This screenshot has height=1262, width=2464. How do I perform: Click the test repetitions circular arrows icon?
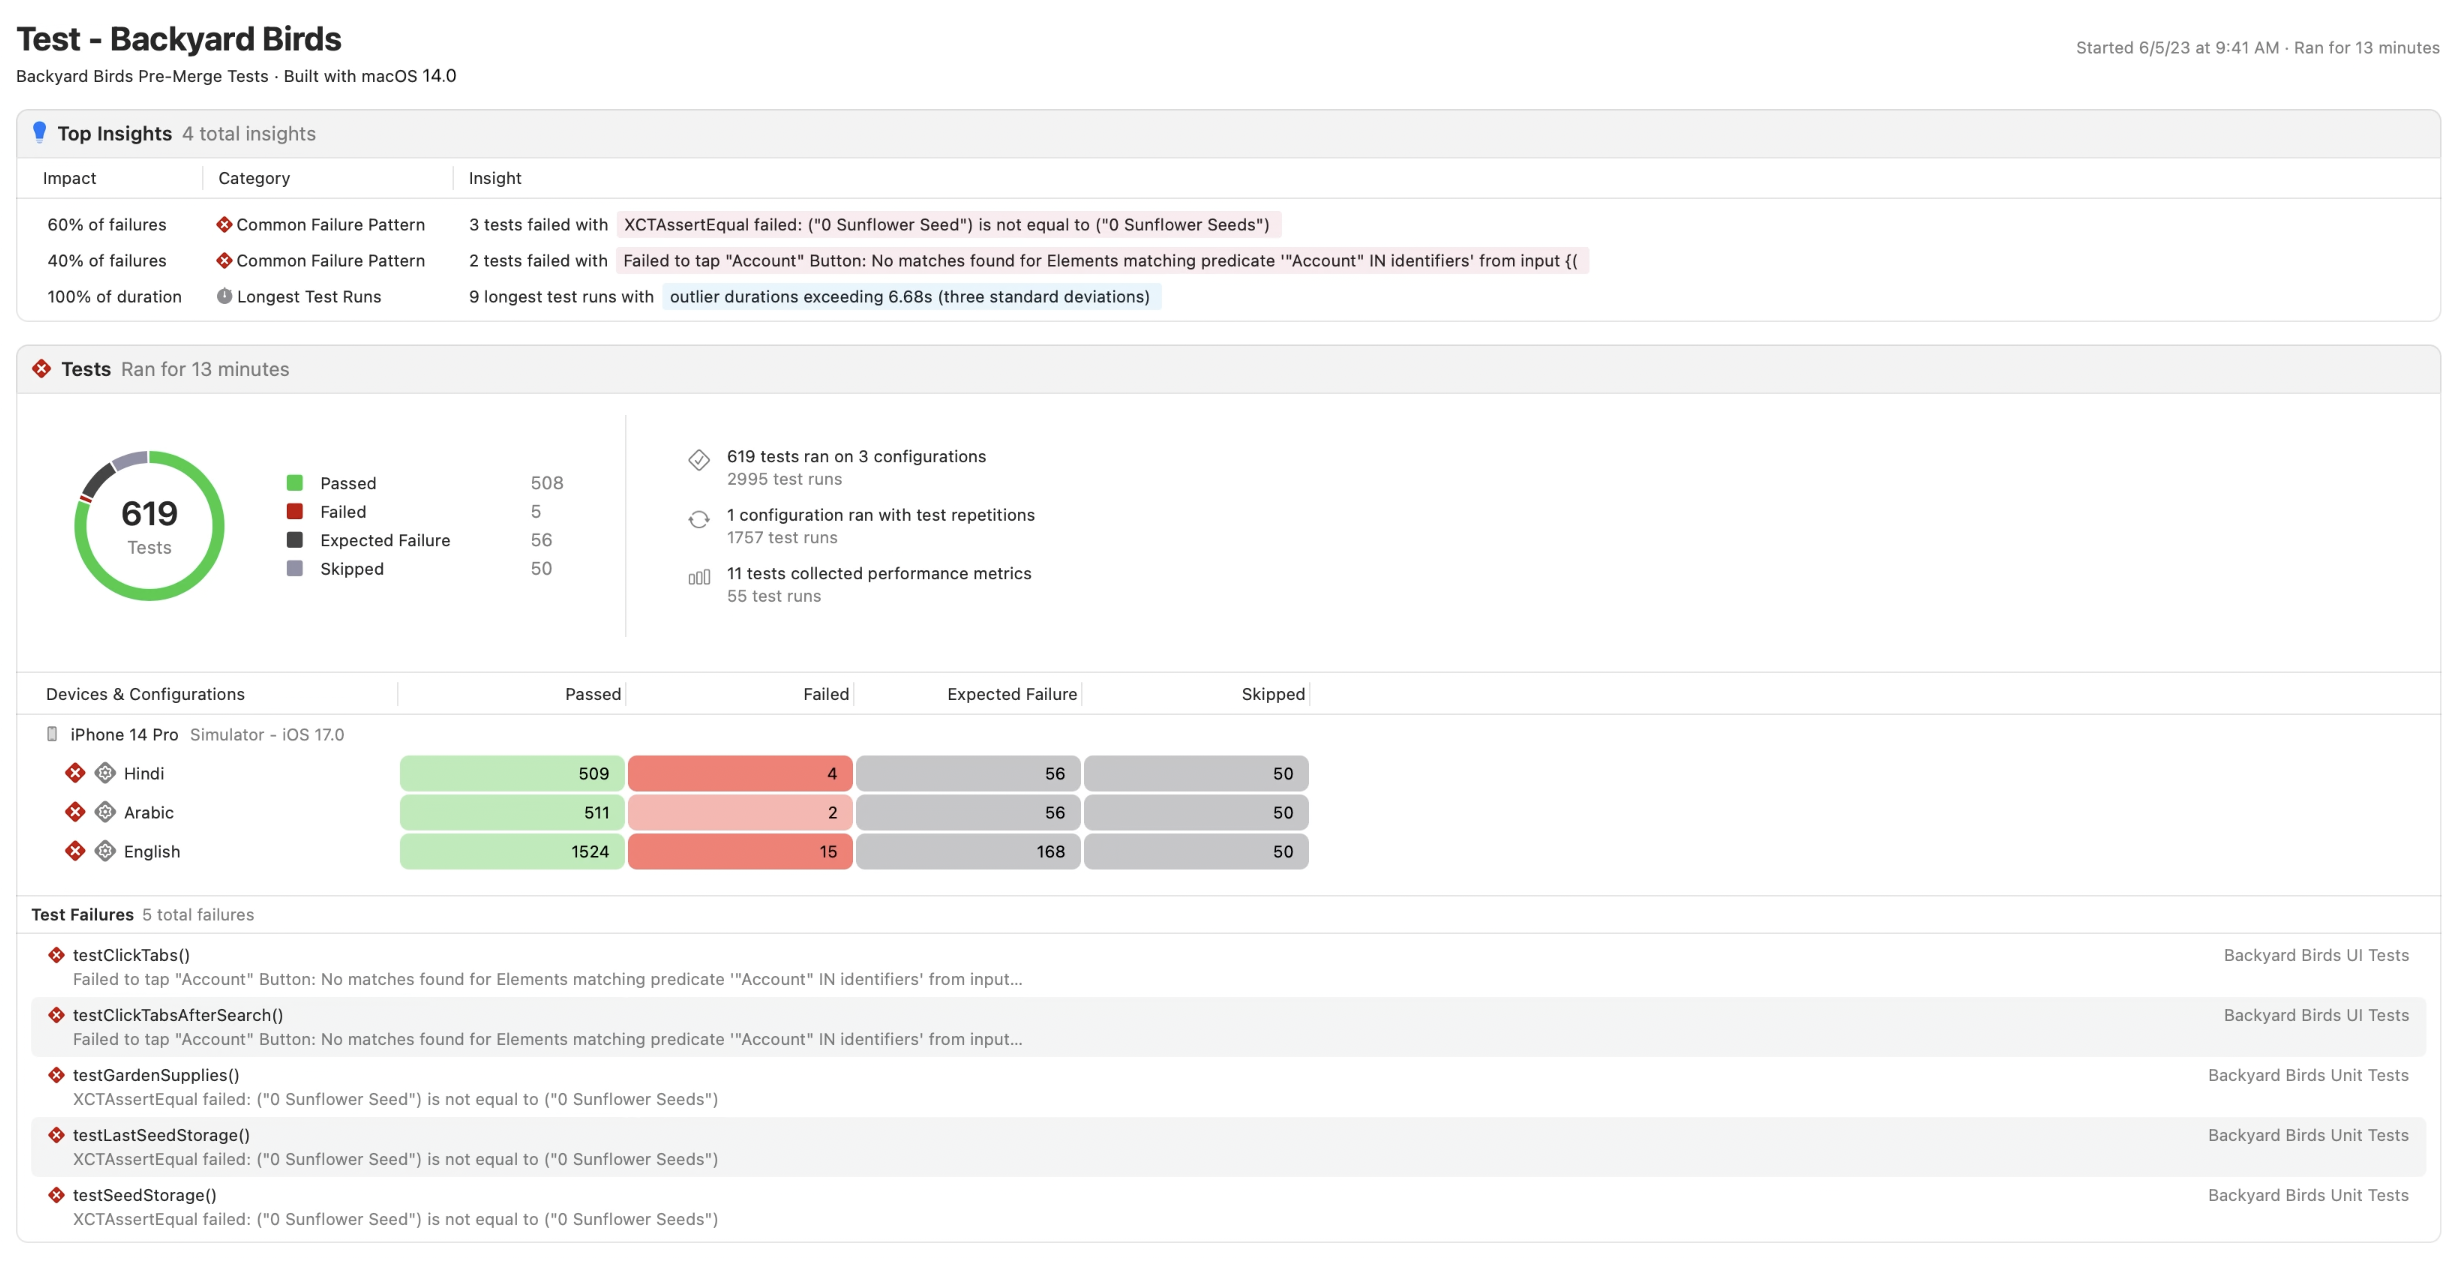(699, 519)
